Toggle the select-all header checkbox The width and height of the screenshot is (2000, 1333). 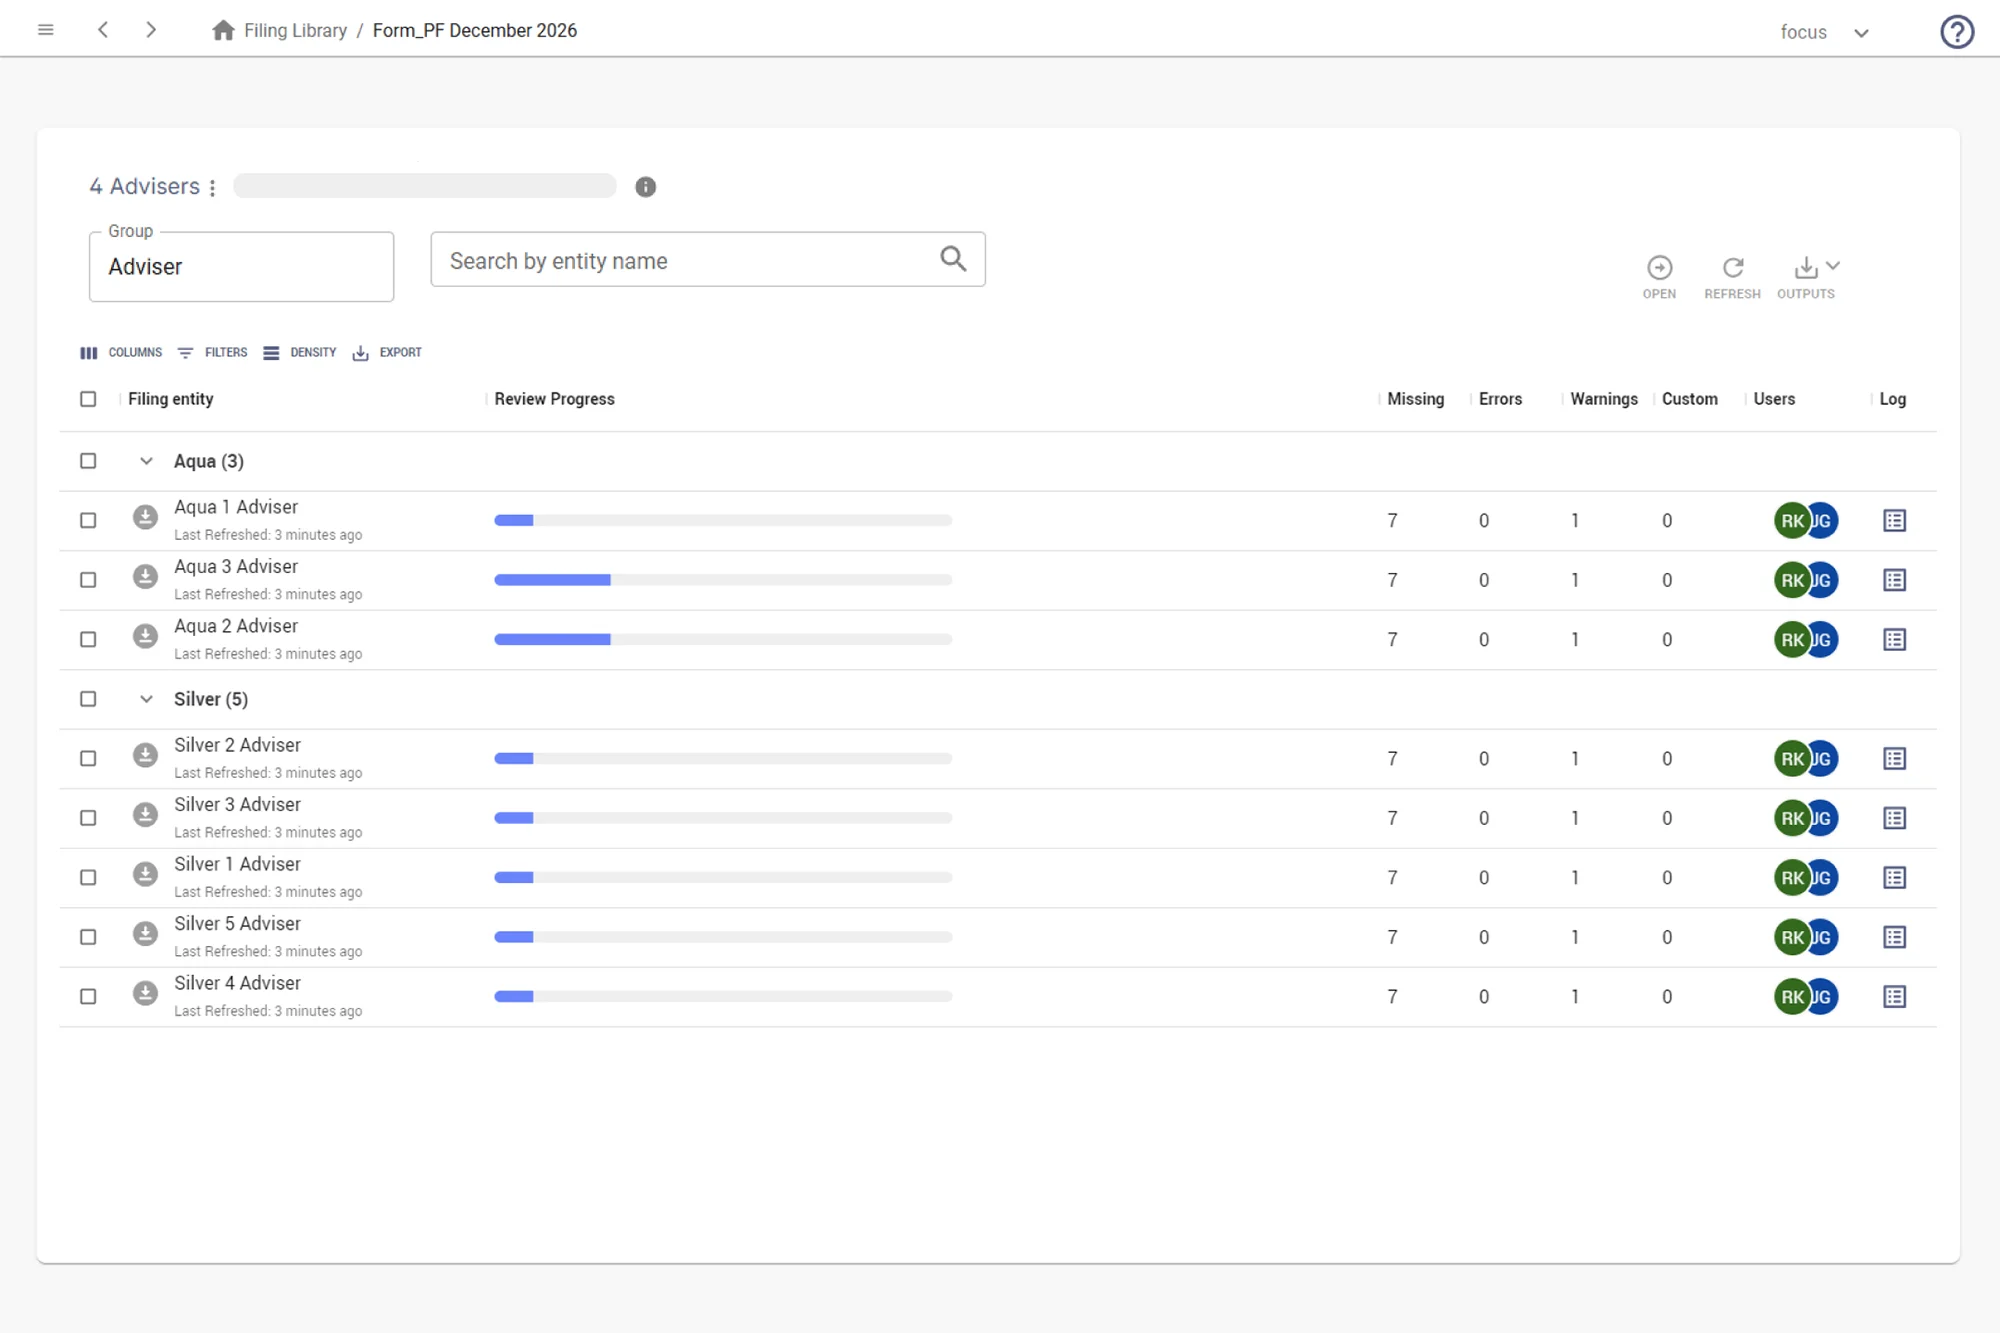88,399
